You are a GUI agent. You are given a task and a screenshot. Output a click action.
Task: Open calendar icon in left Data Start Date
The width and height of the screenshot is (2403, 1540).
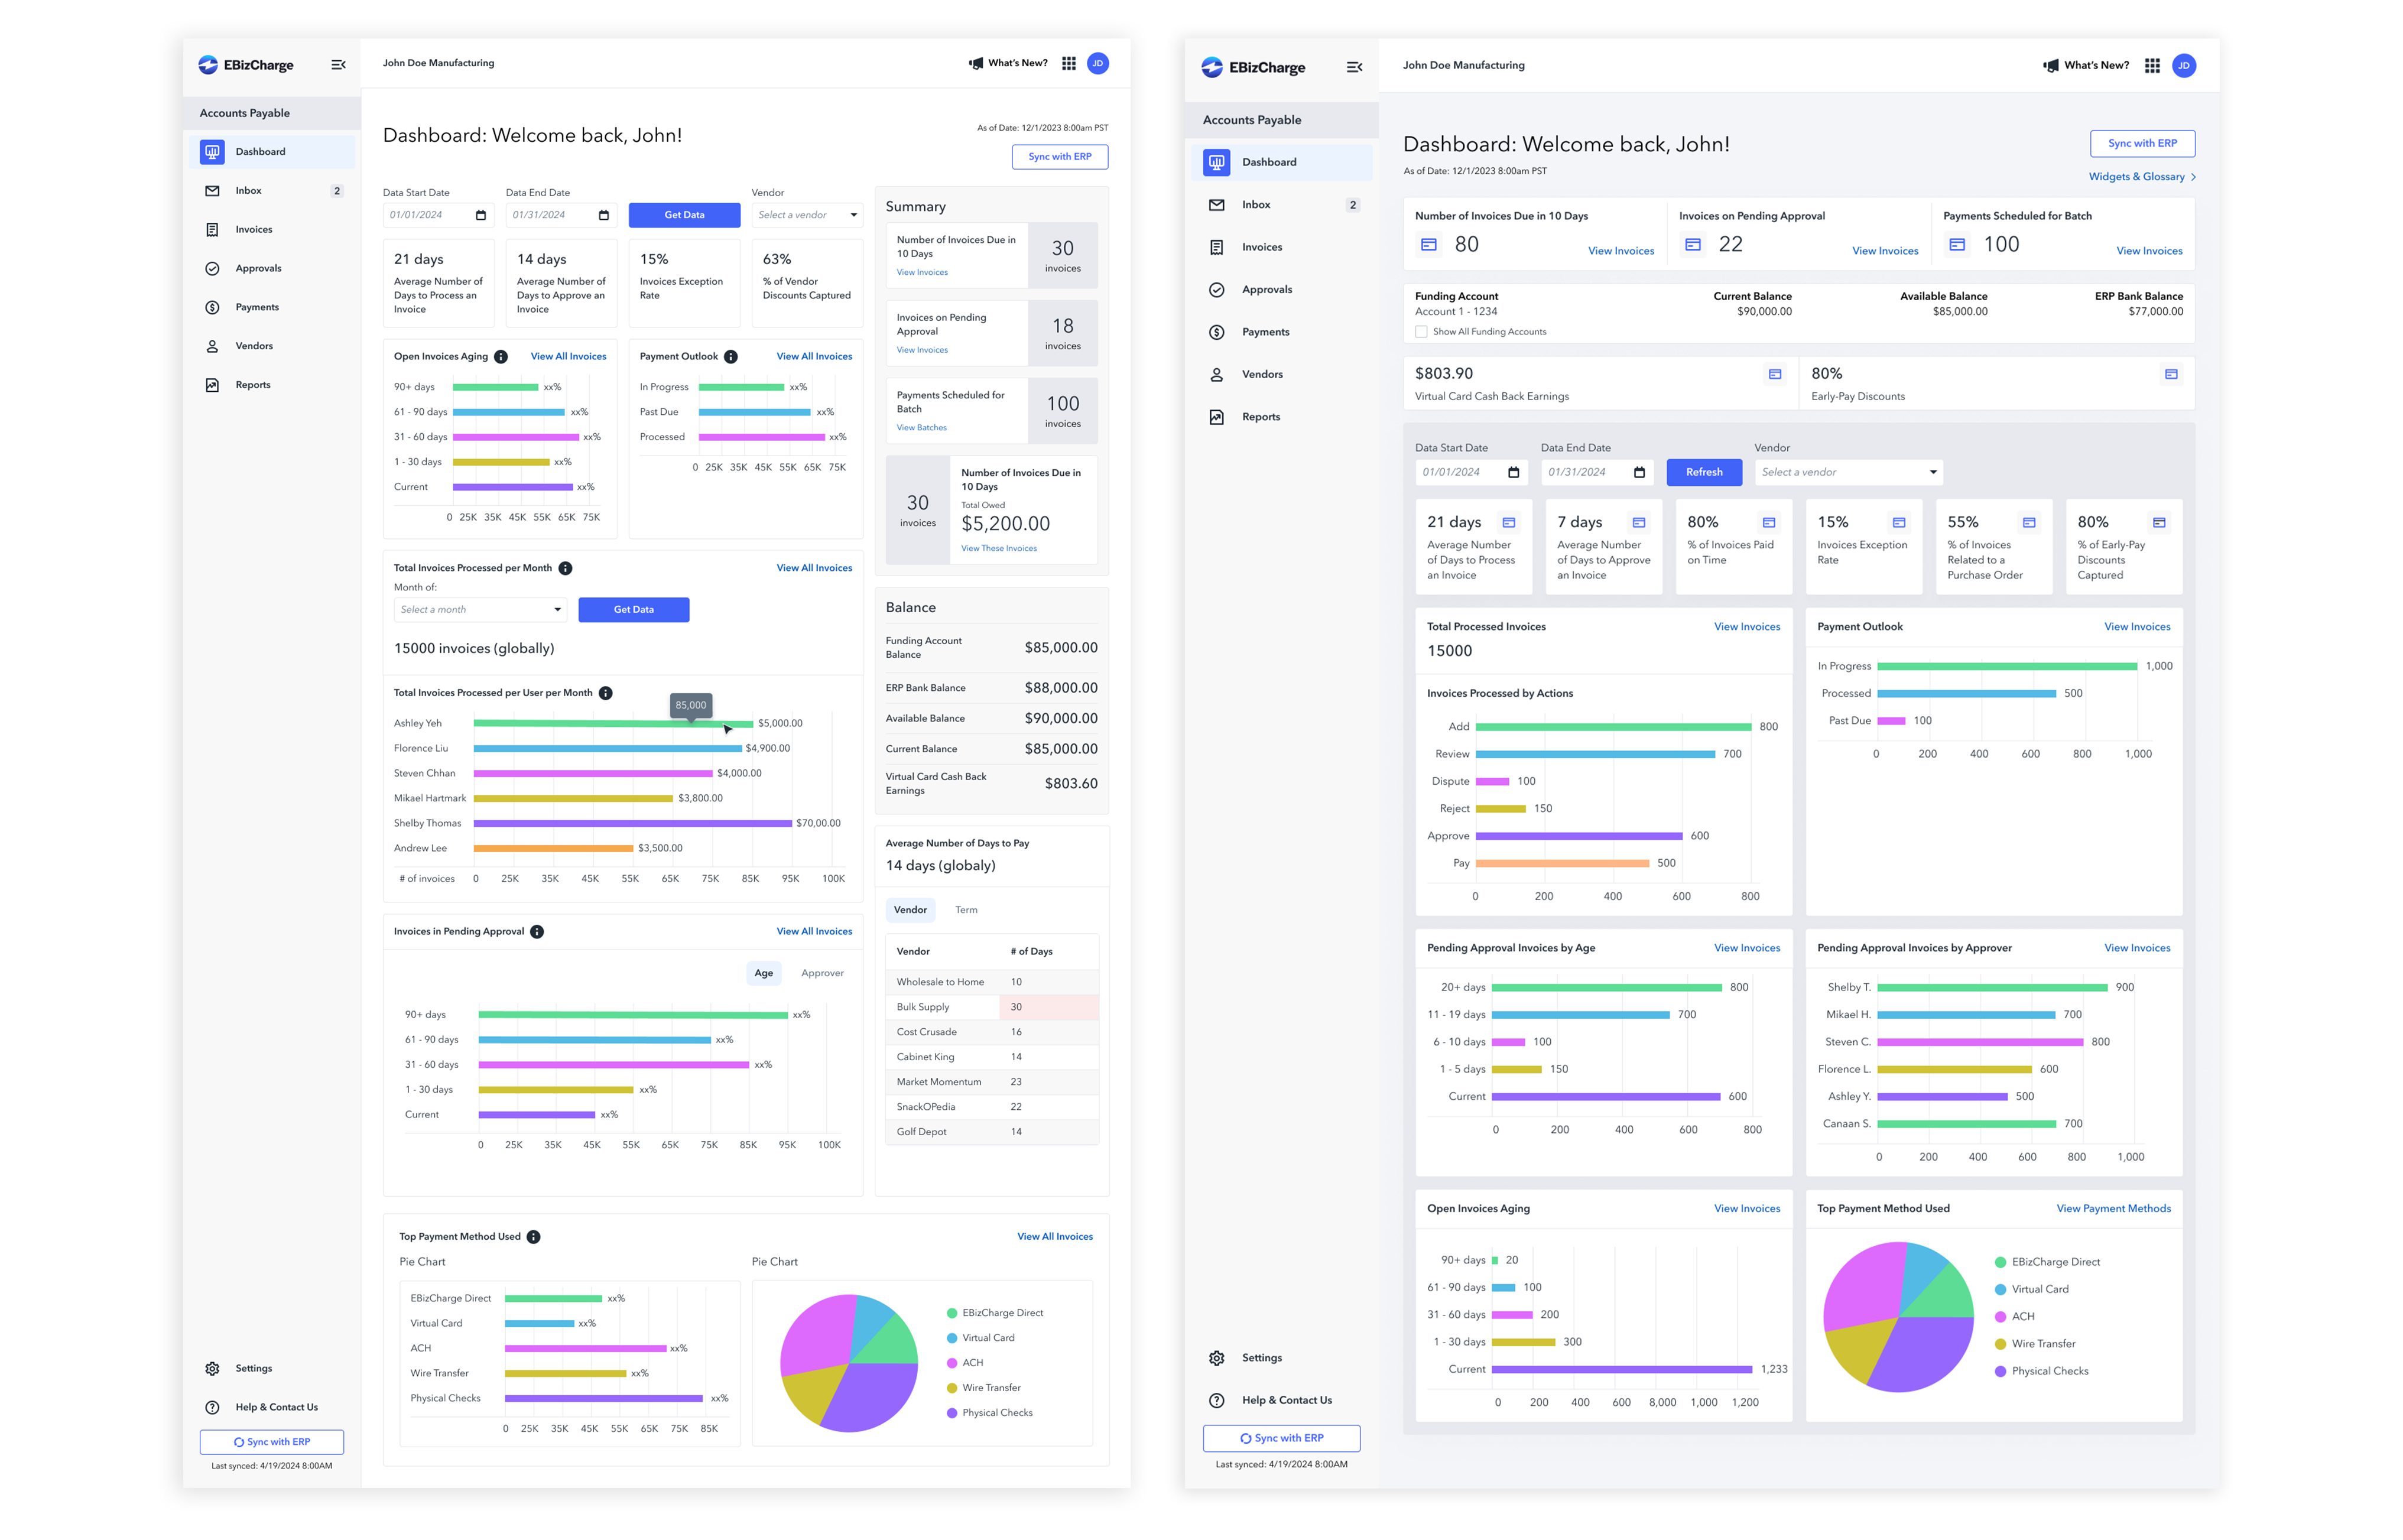coord(481,215)
